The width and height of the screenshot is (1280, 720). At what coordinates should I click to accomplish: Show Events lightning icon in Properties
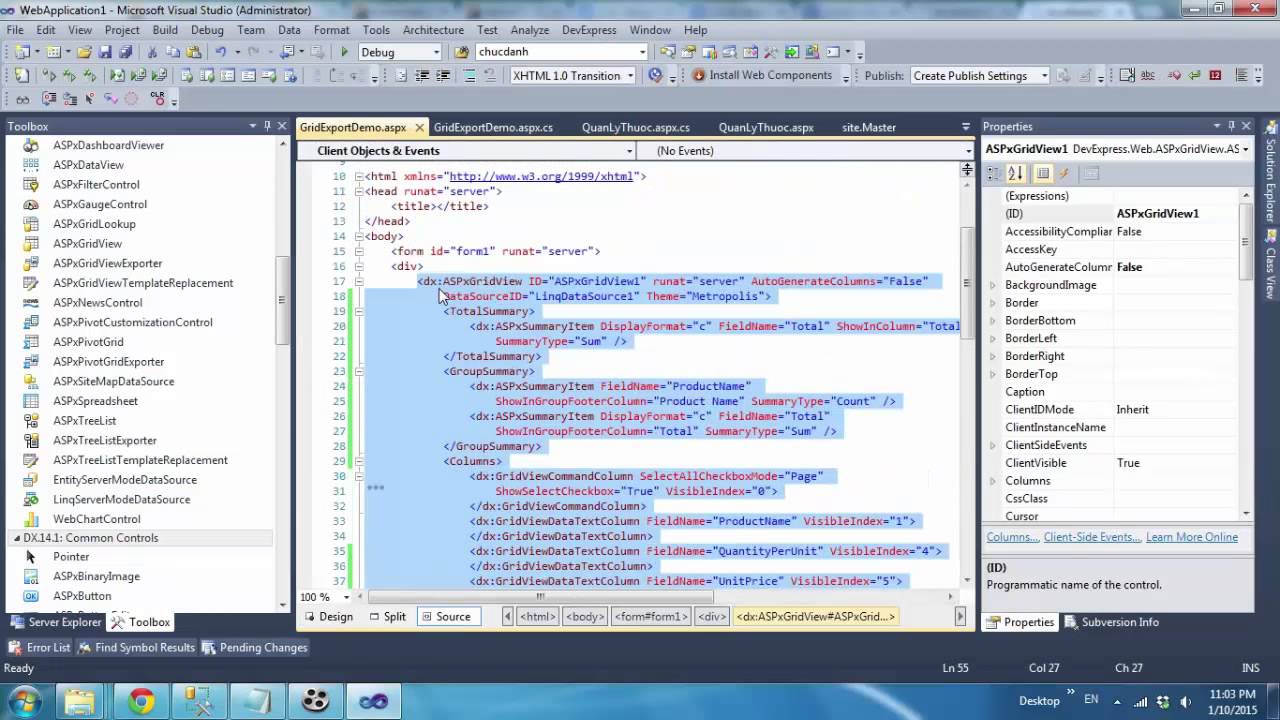[1064, 173]
